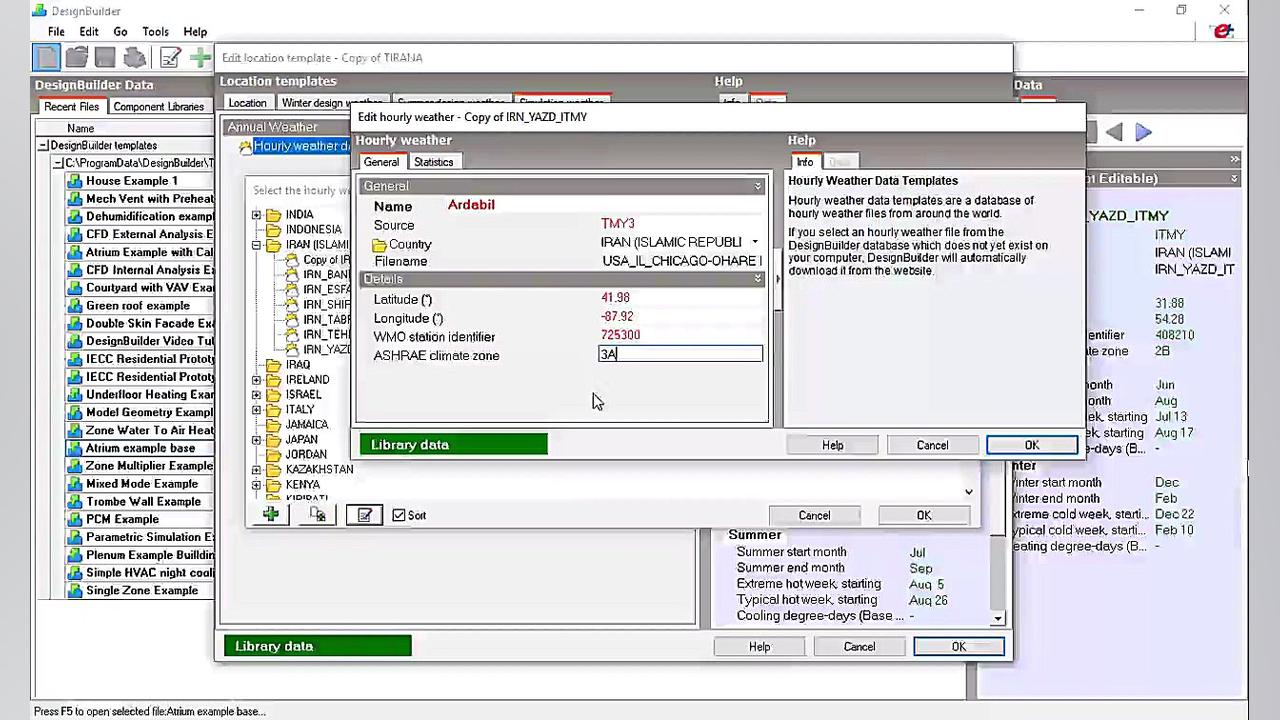Click the green plus add weather button

pyautogui.click(x=270, y=515)
